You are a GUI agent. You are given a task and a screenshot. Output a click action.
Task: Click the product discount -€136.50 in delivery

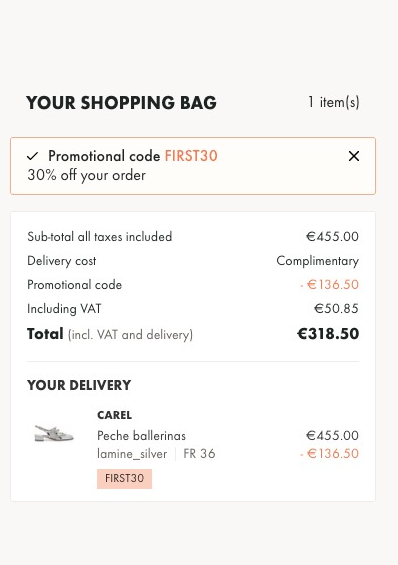(x=329, y=454)
